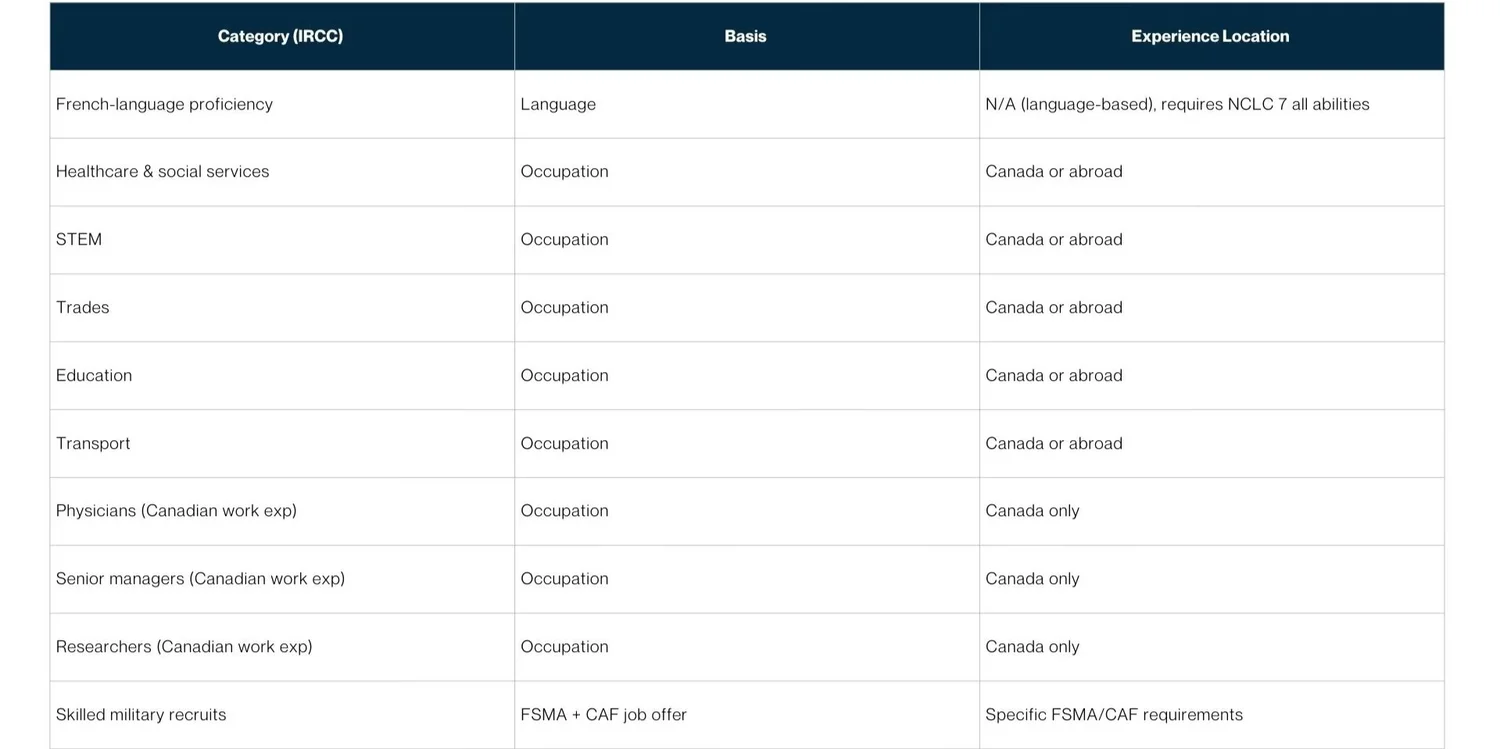
Task: Select Occupation cell in the Trades row
Action: [x=746, y=308]
